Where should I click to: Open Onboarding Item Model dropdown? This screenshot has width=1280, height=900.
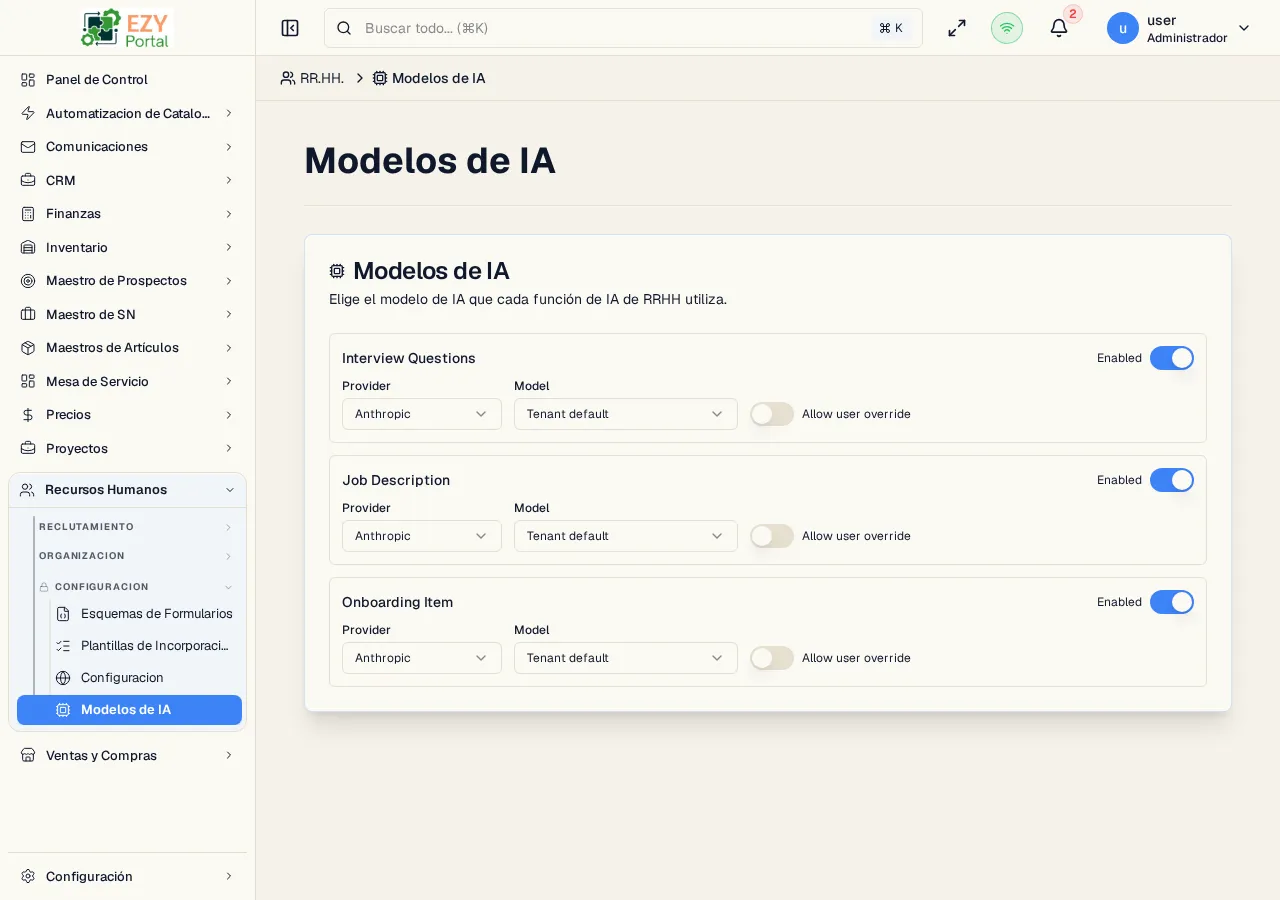[x=626, y=658]
